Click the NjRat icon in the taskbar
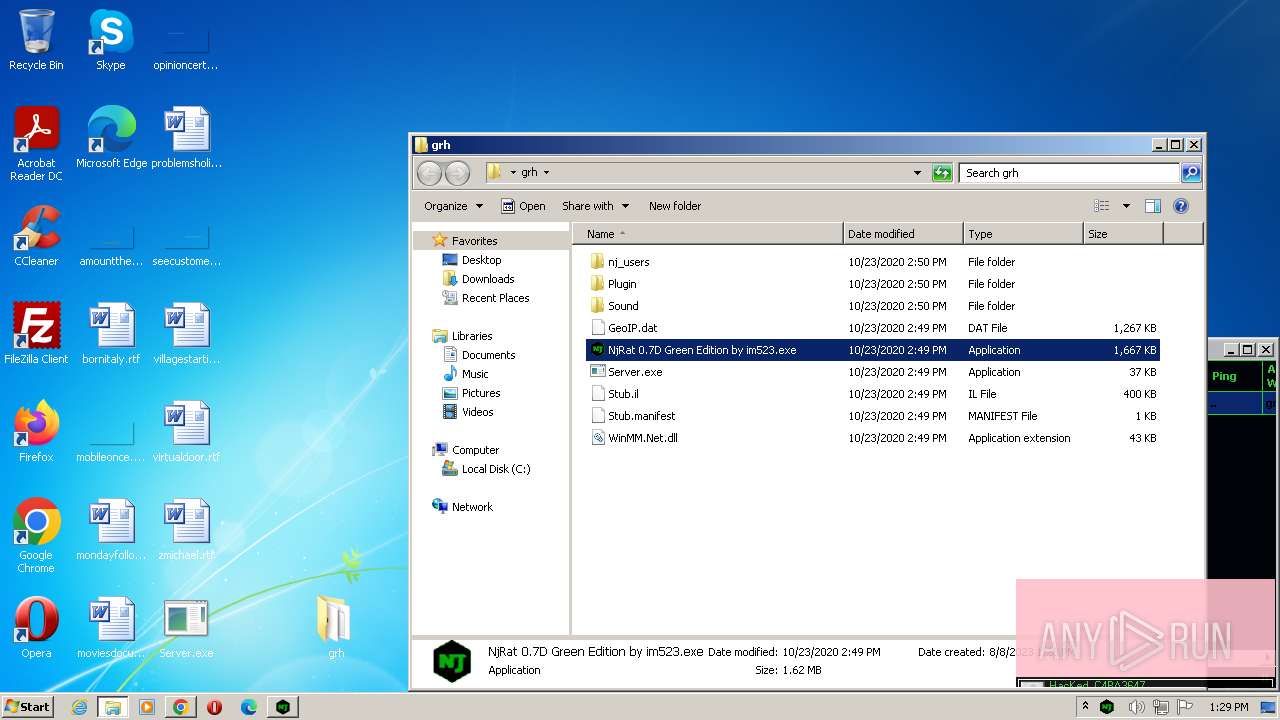 tap(283, 707)
